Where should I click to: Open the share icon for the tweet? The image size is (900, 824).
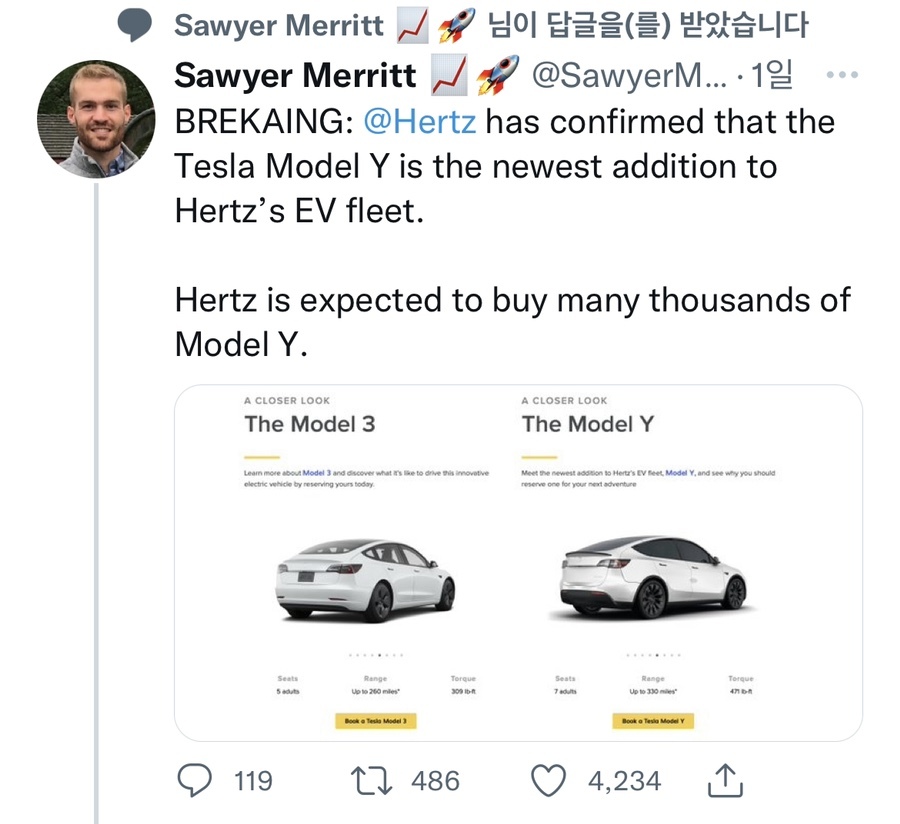coord(724,780)
